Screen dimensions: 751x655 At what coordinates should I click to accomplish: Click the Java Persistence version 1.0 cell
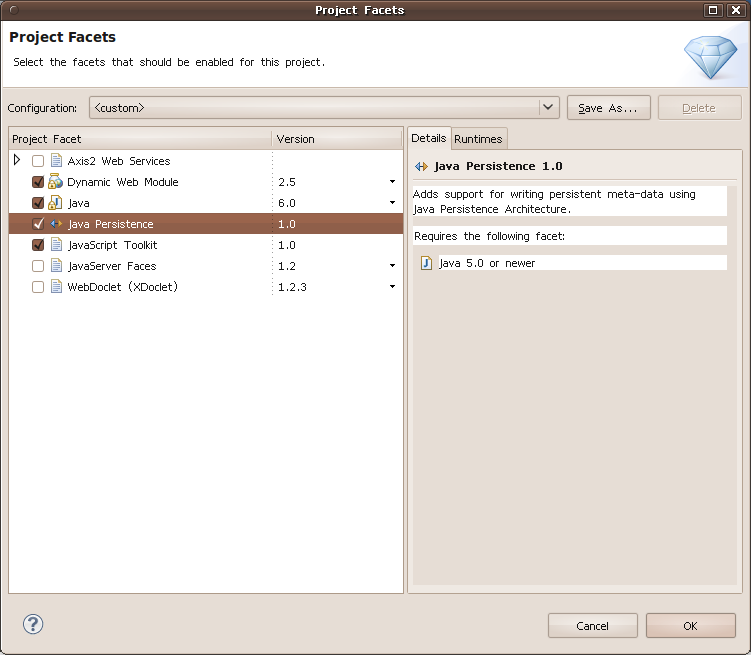337,224
